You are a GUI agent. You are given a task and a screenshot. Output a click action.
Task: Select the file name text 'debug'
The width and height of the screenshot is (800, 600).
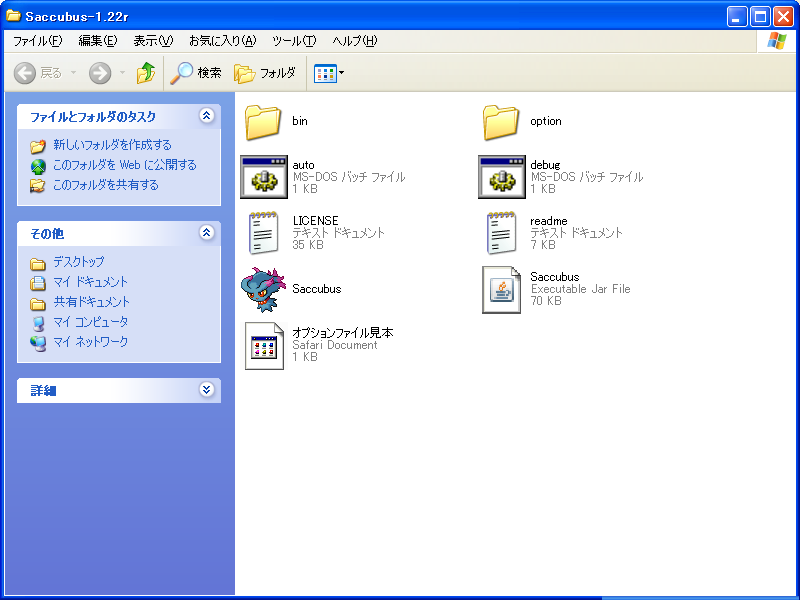tap(545, 165)
